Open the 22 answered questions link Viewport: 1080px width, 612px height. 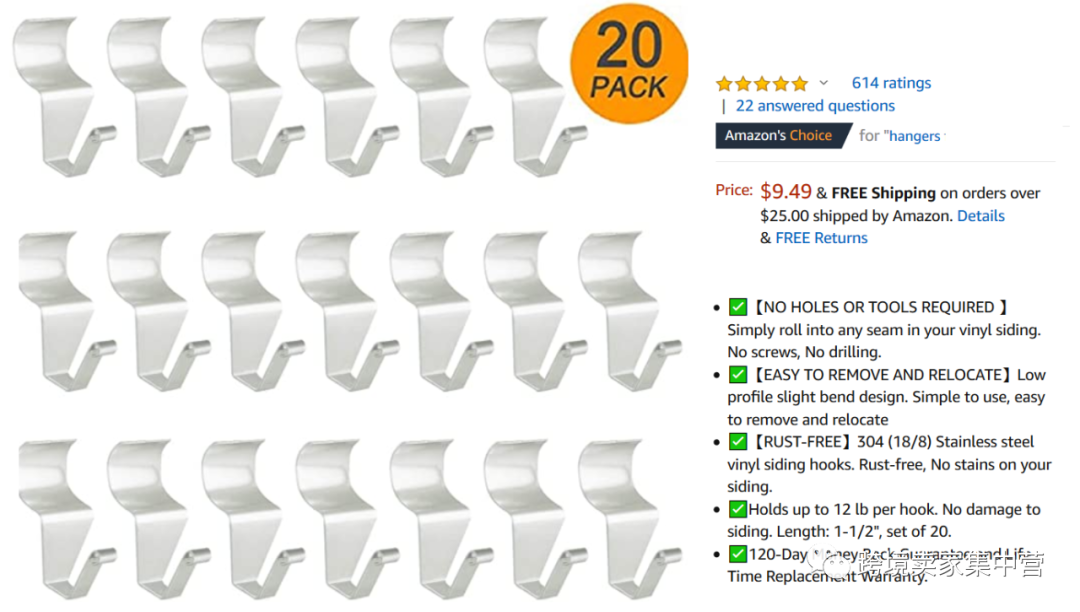point(815,106)
